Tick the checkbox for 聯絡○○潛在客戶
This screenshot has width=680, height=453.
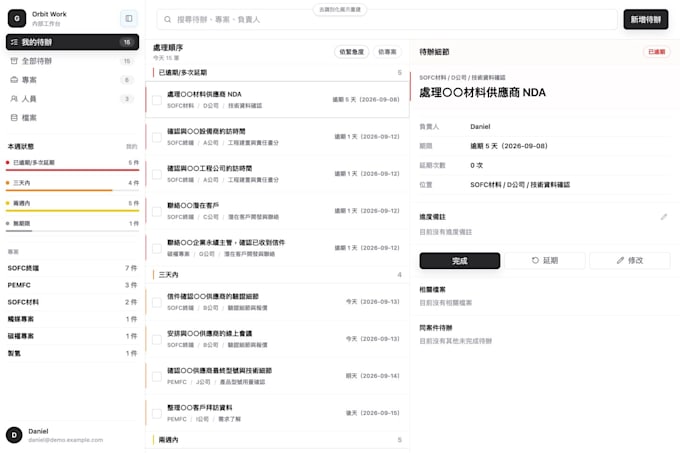pyautogui.click(x=157, y=211)
